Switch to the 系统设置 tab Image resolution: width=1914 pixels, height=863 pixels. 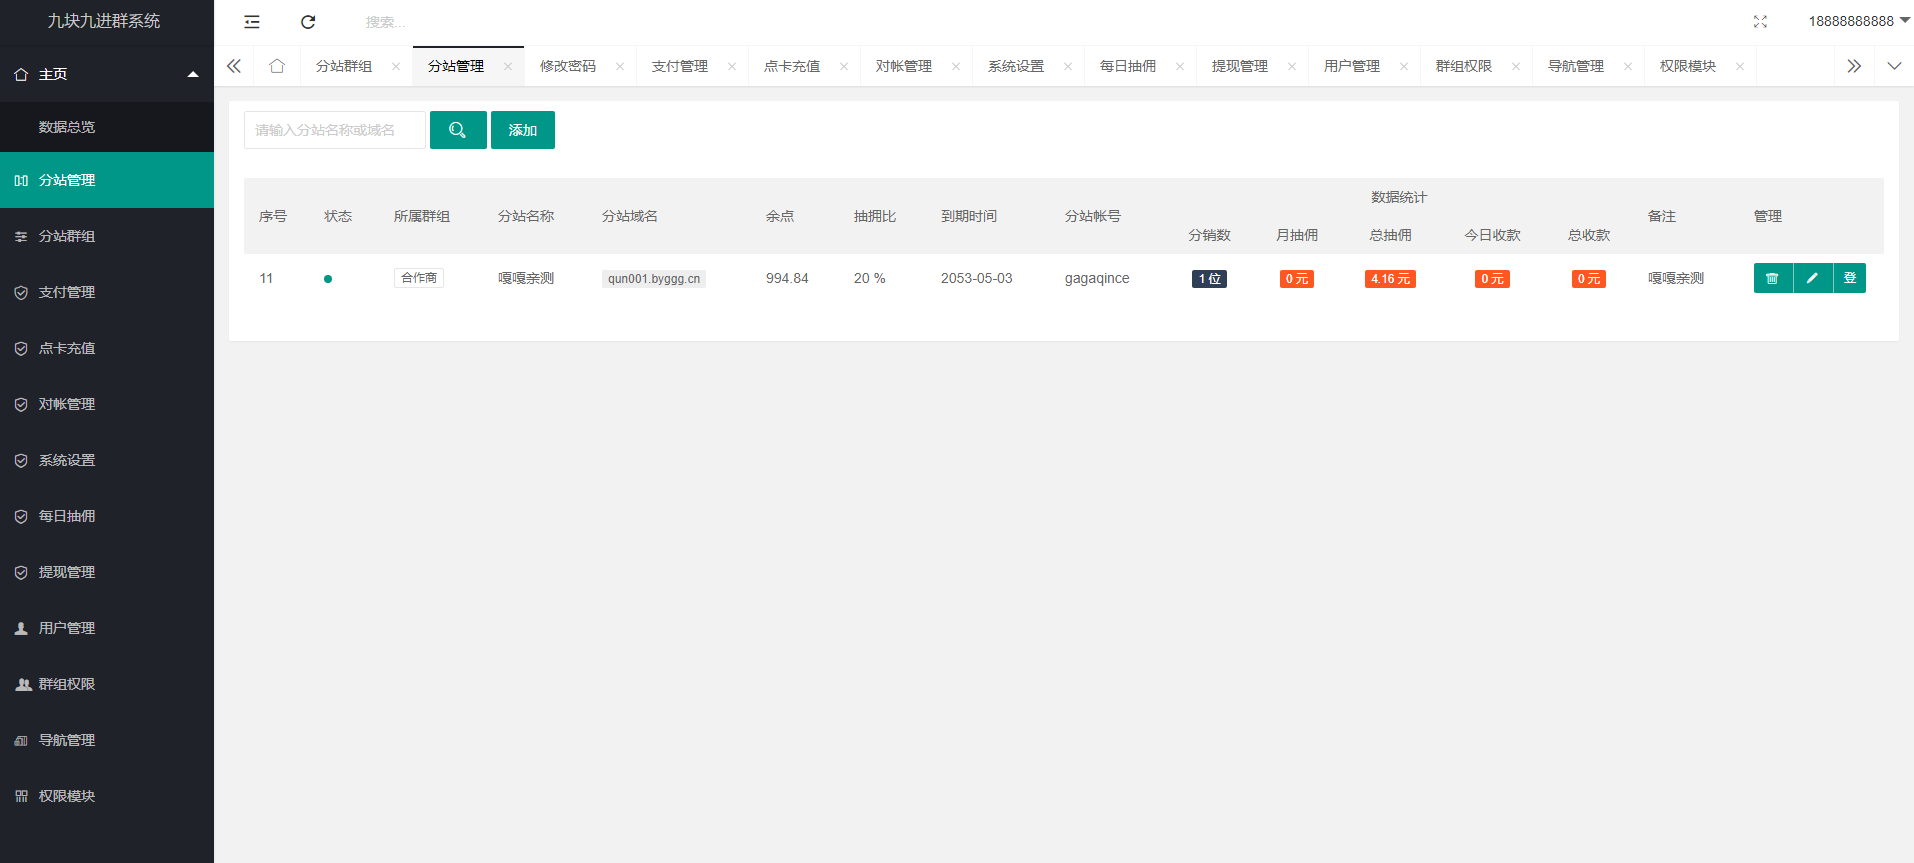coord(1015,66)
